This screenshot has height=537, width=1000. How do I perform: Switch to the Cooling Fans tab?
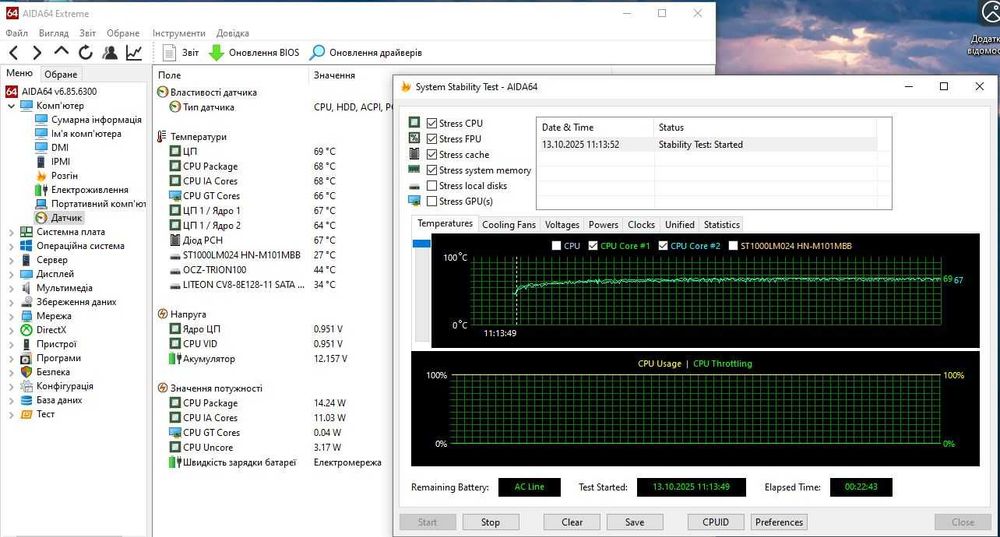pos(509,224)
